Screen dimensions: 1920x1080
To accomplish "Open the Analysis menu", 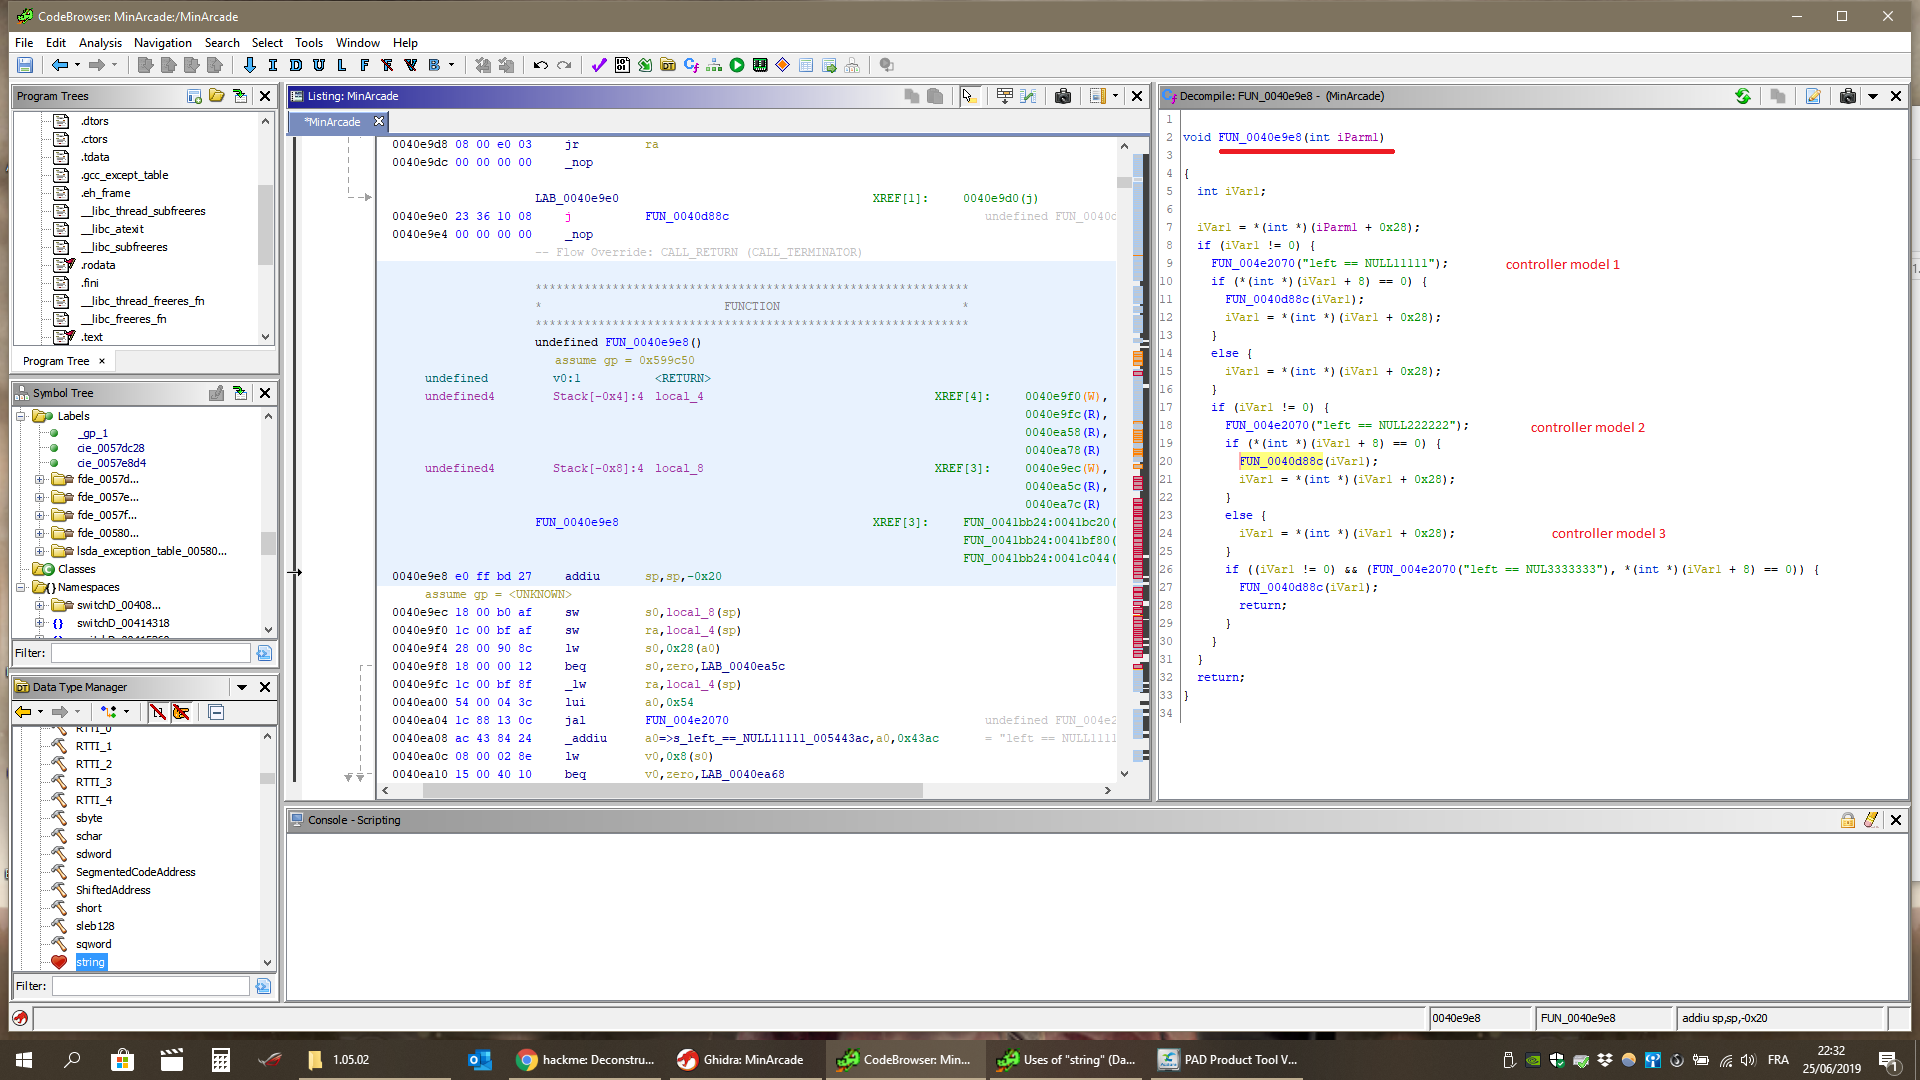I will point(100,43).
